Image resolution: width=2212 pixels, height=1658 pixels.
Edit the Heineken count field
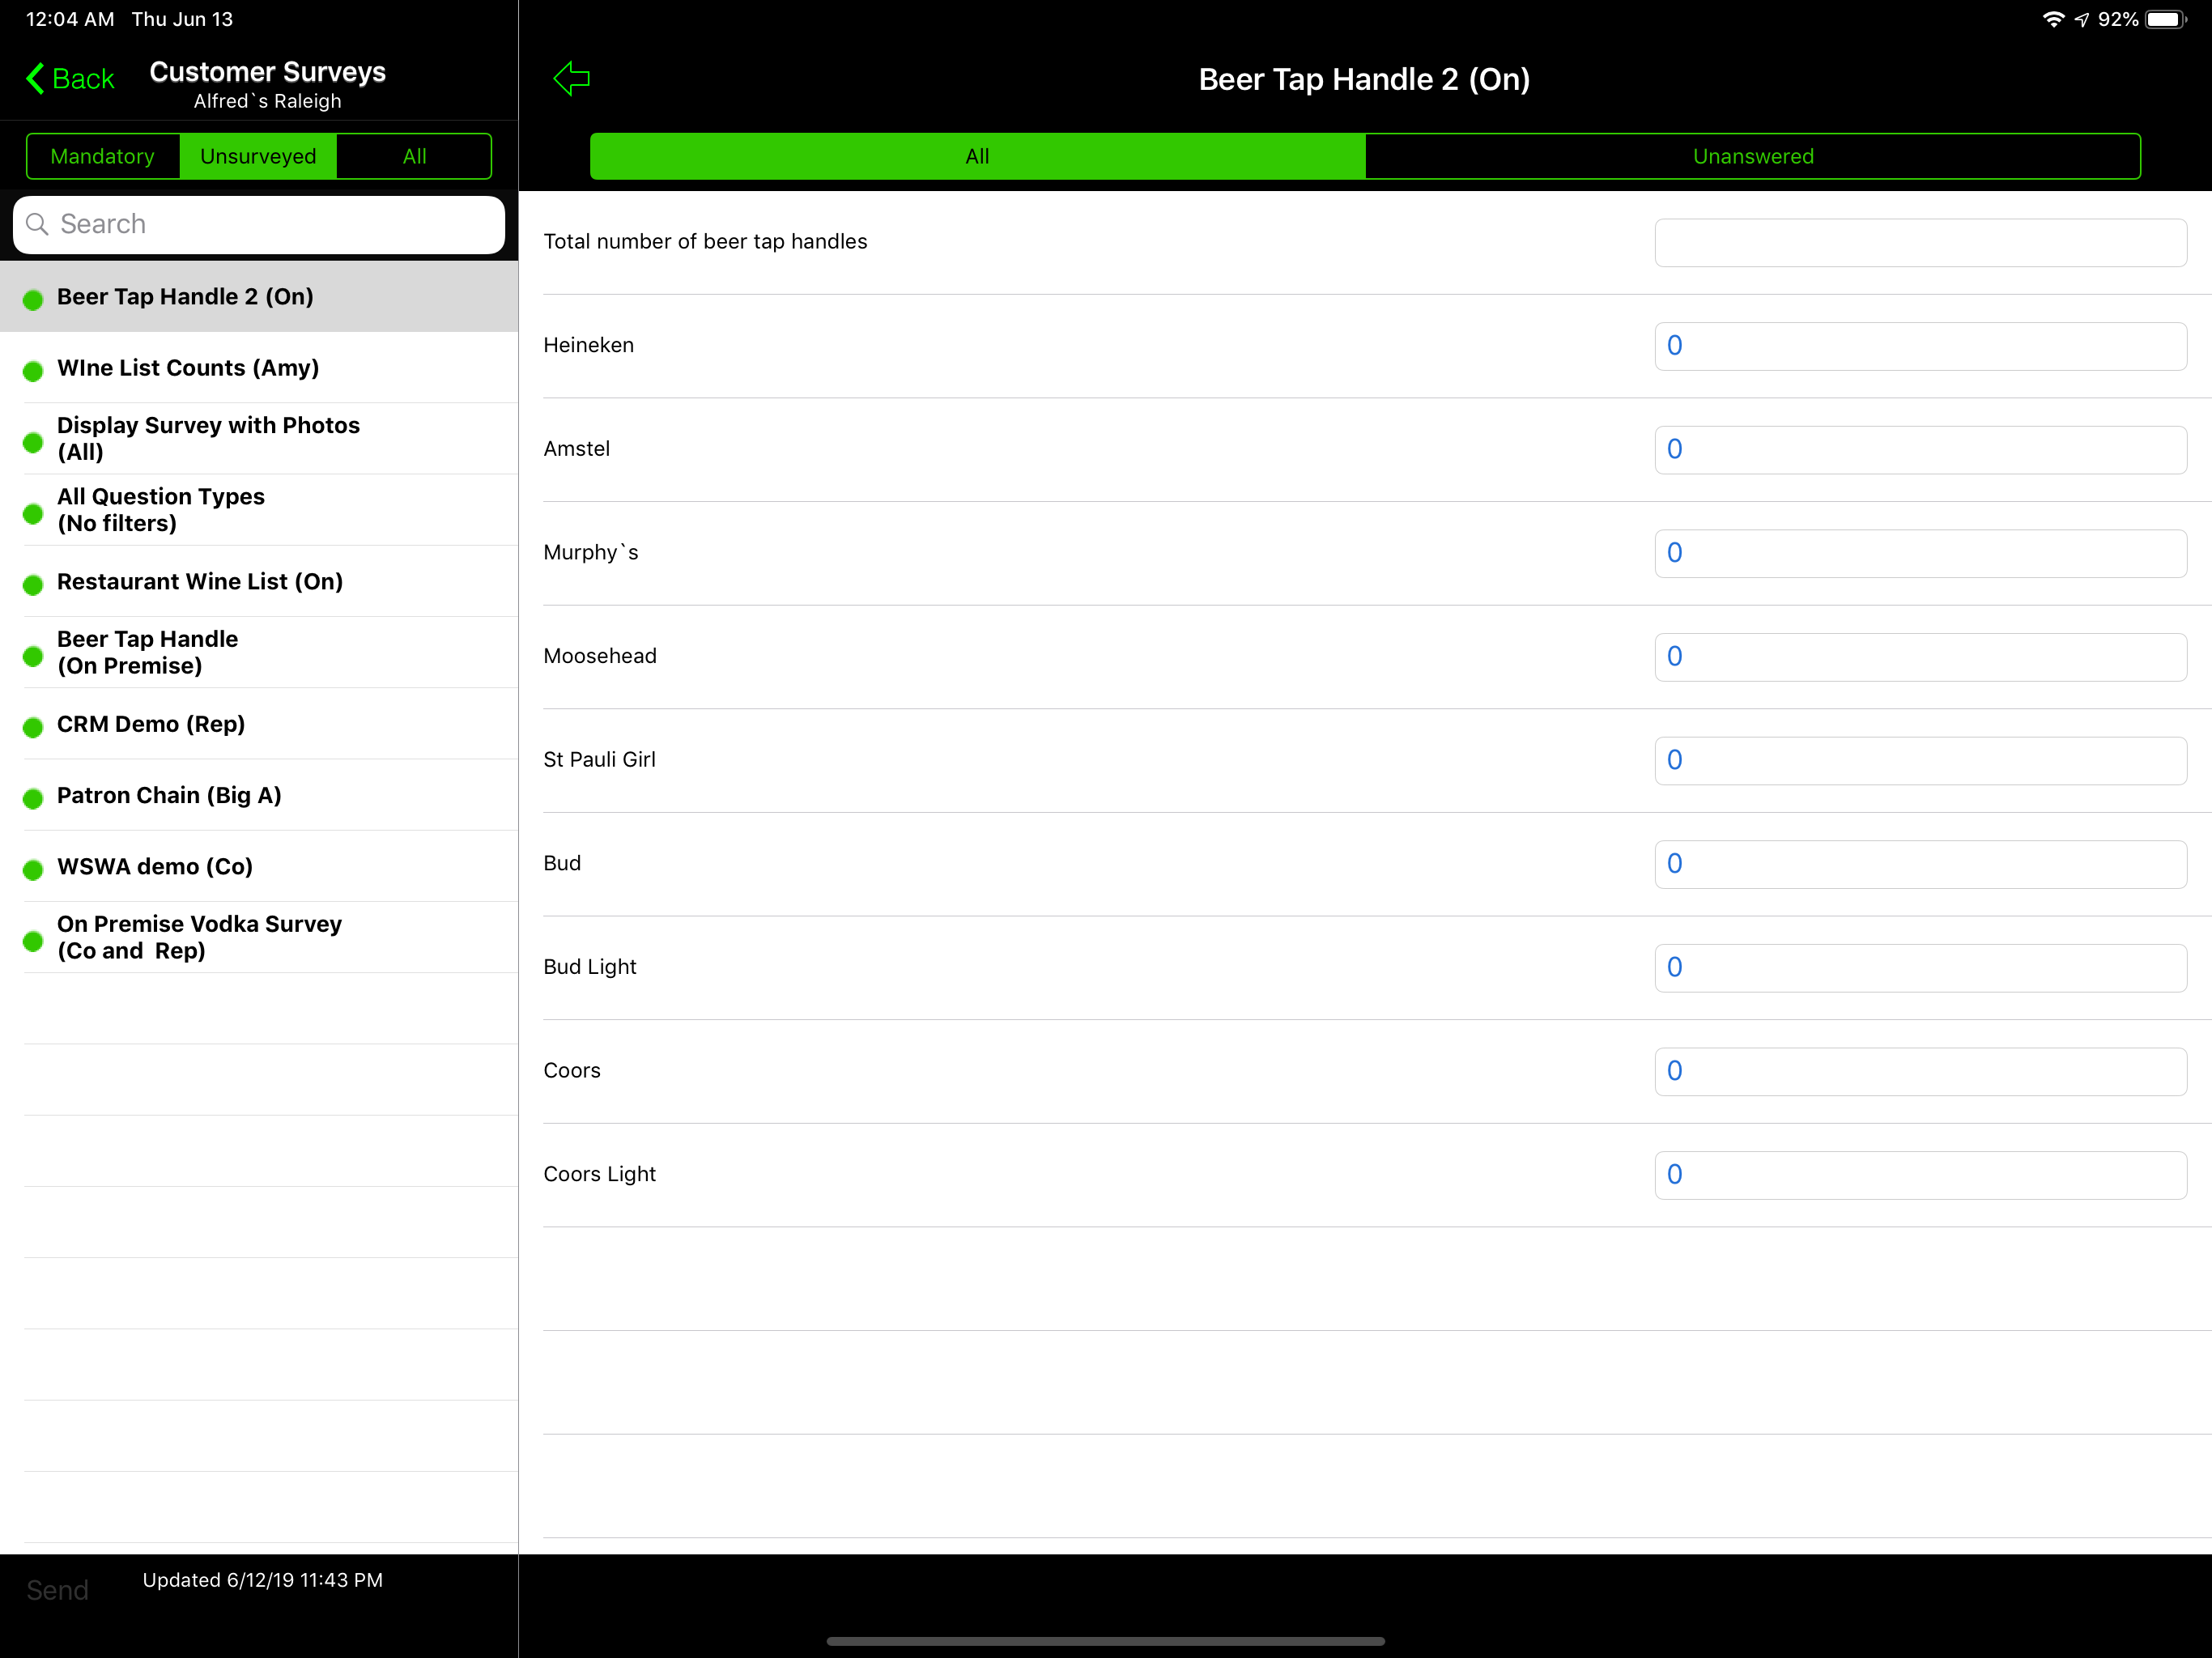point(1920,346)
